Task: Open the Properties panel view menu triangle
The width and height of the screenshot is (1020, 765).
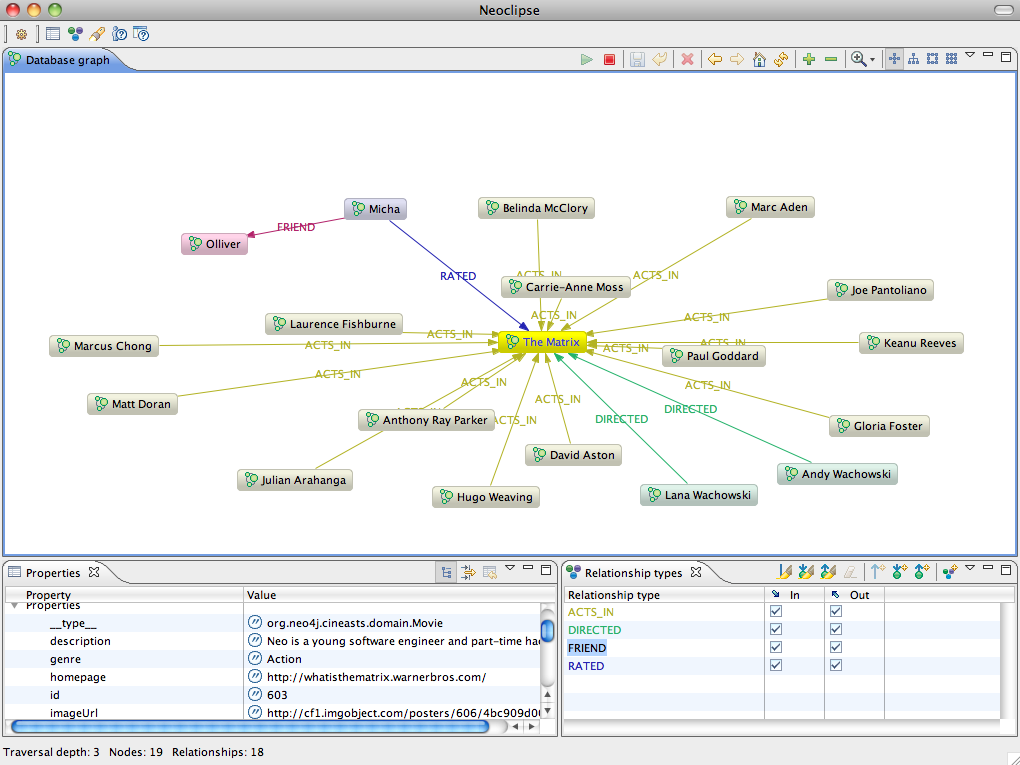Action: (x=510, y=569)
